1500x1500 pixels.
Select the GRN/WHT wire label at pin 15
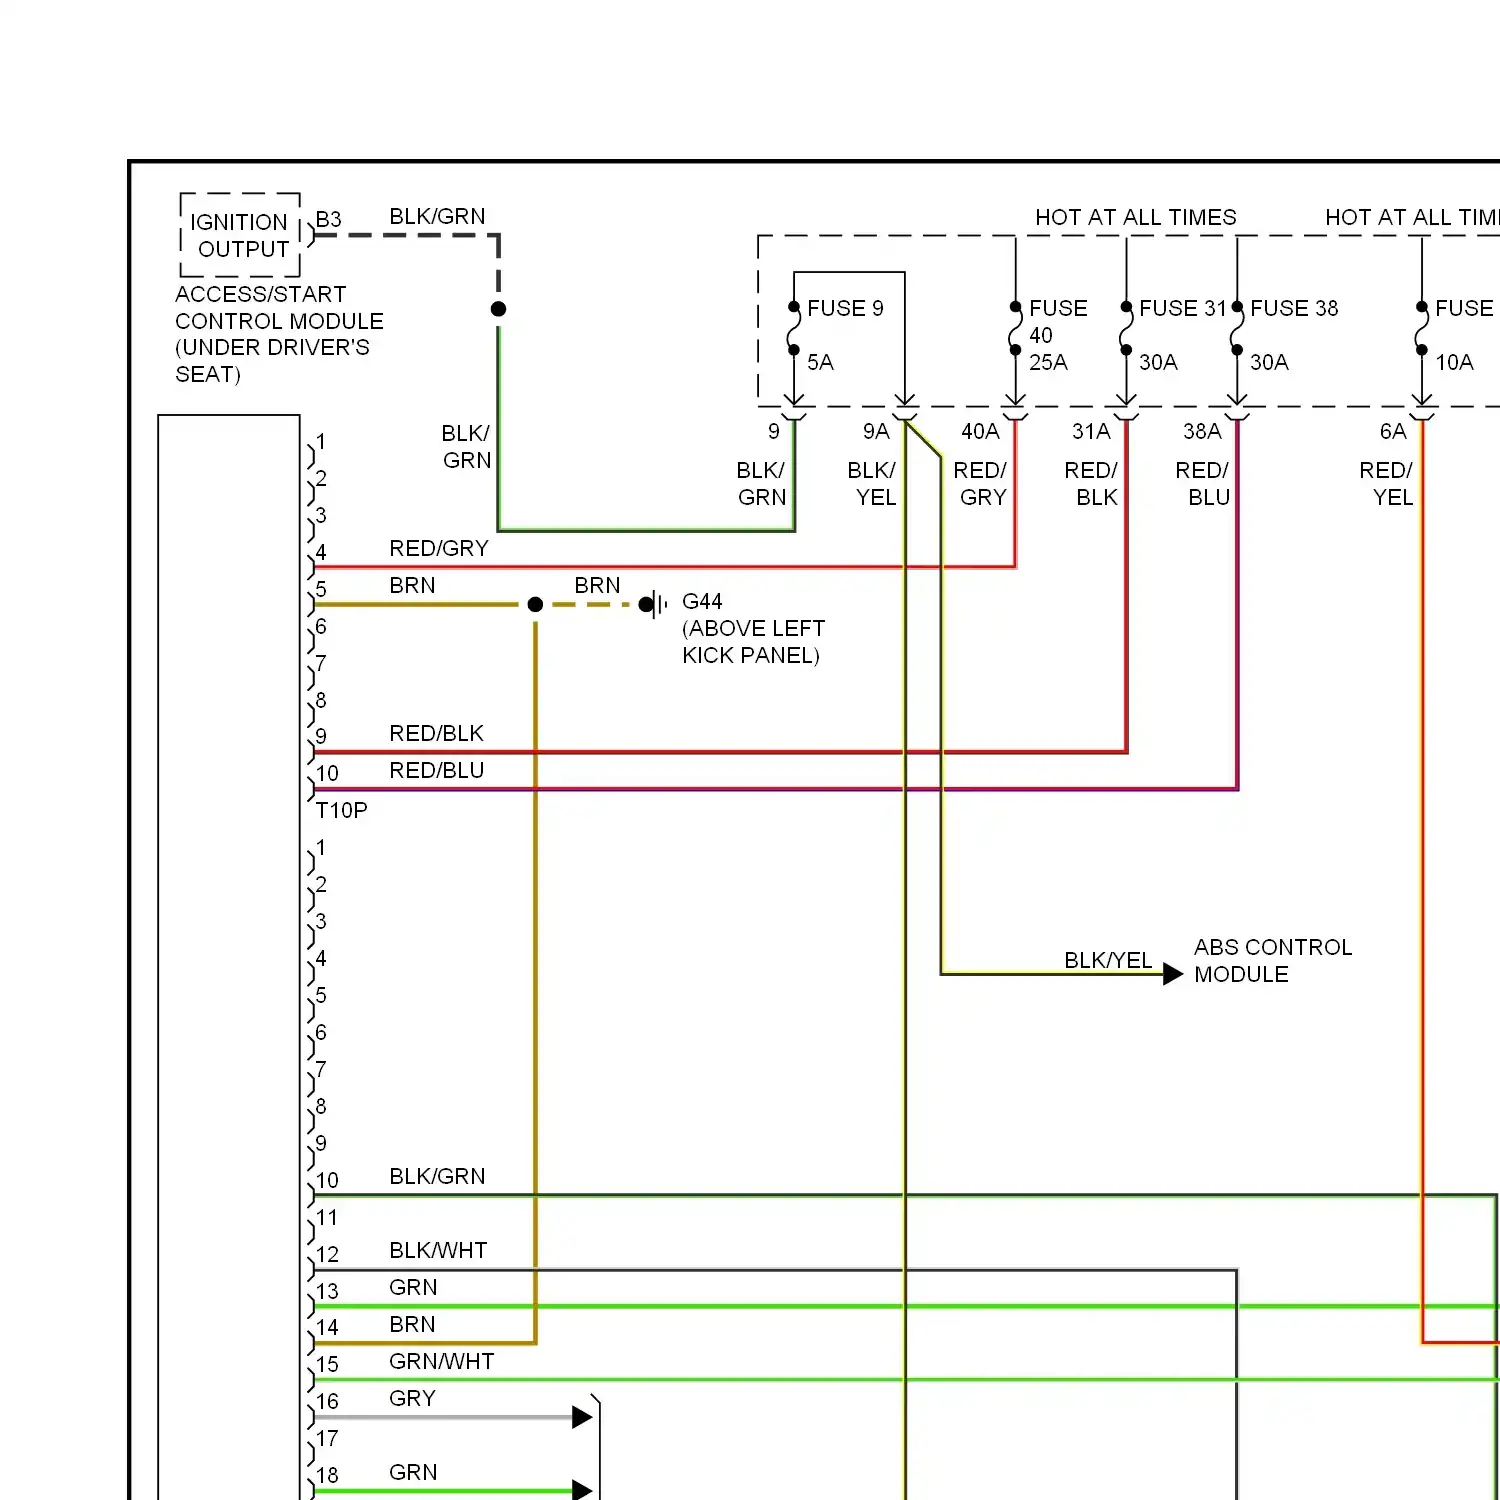(441, 1361)
